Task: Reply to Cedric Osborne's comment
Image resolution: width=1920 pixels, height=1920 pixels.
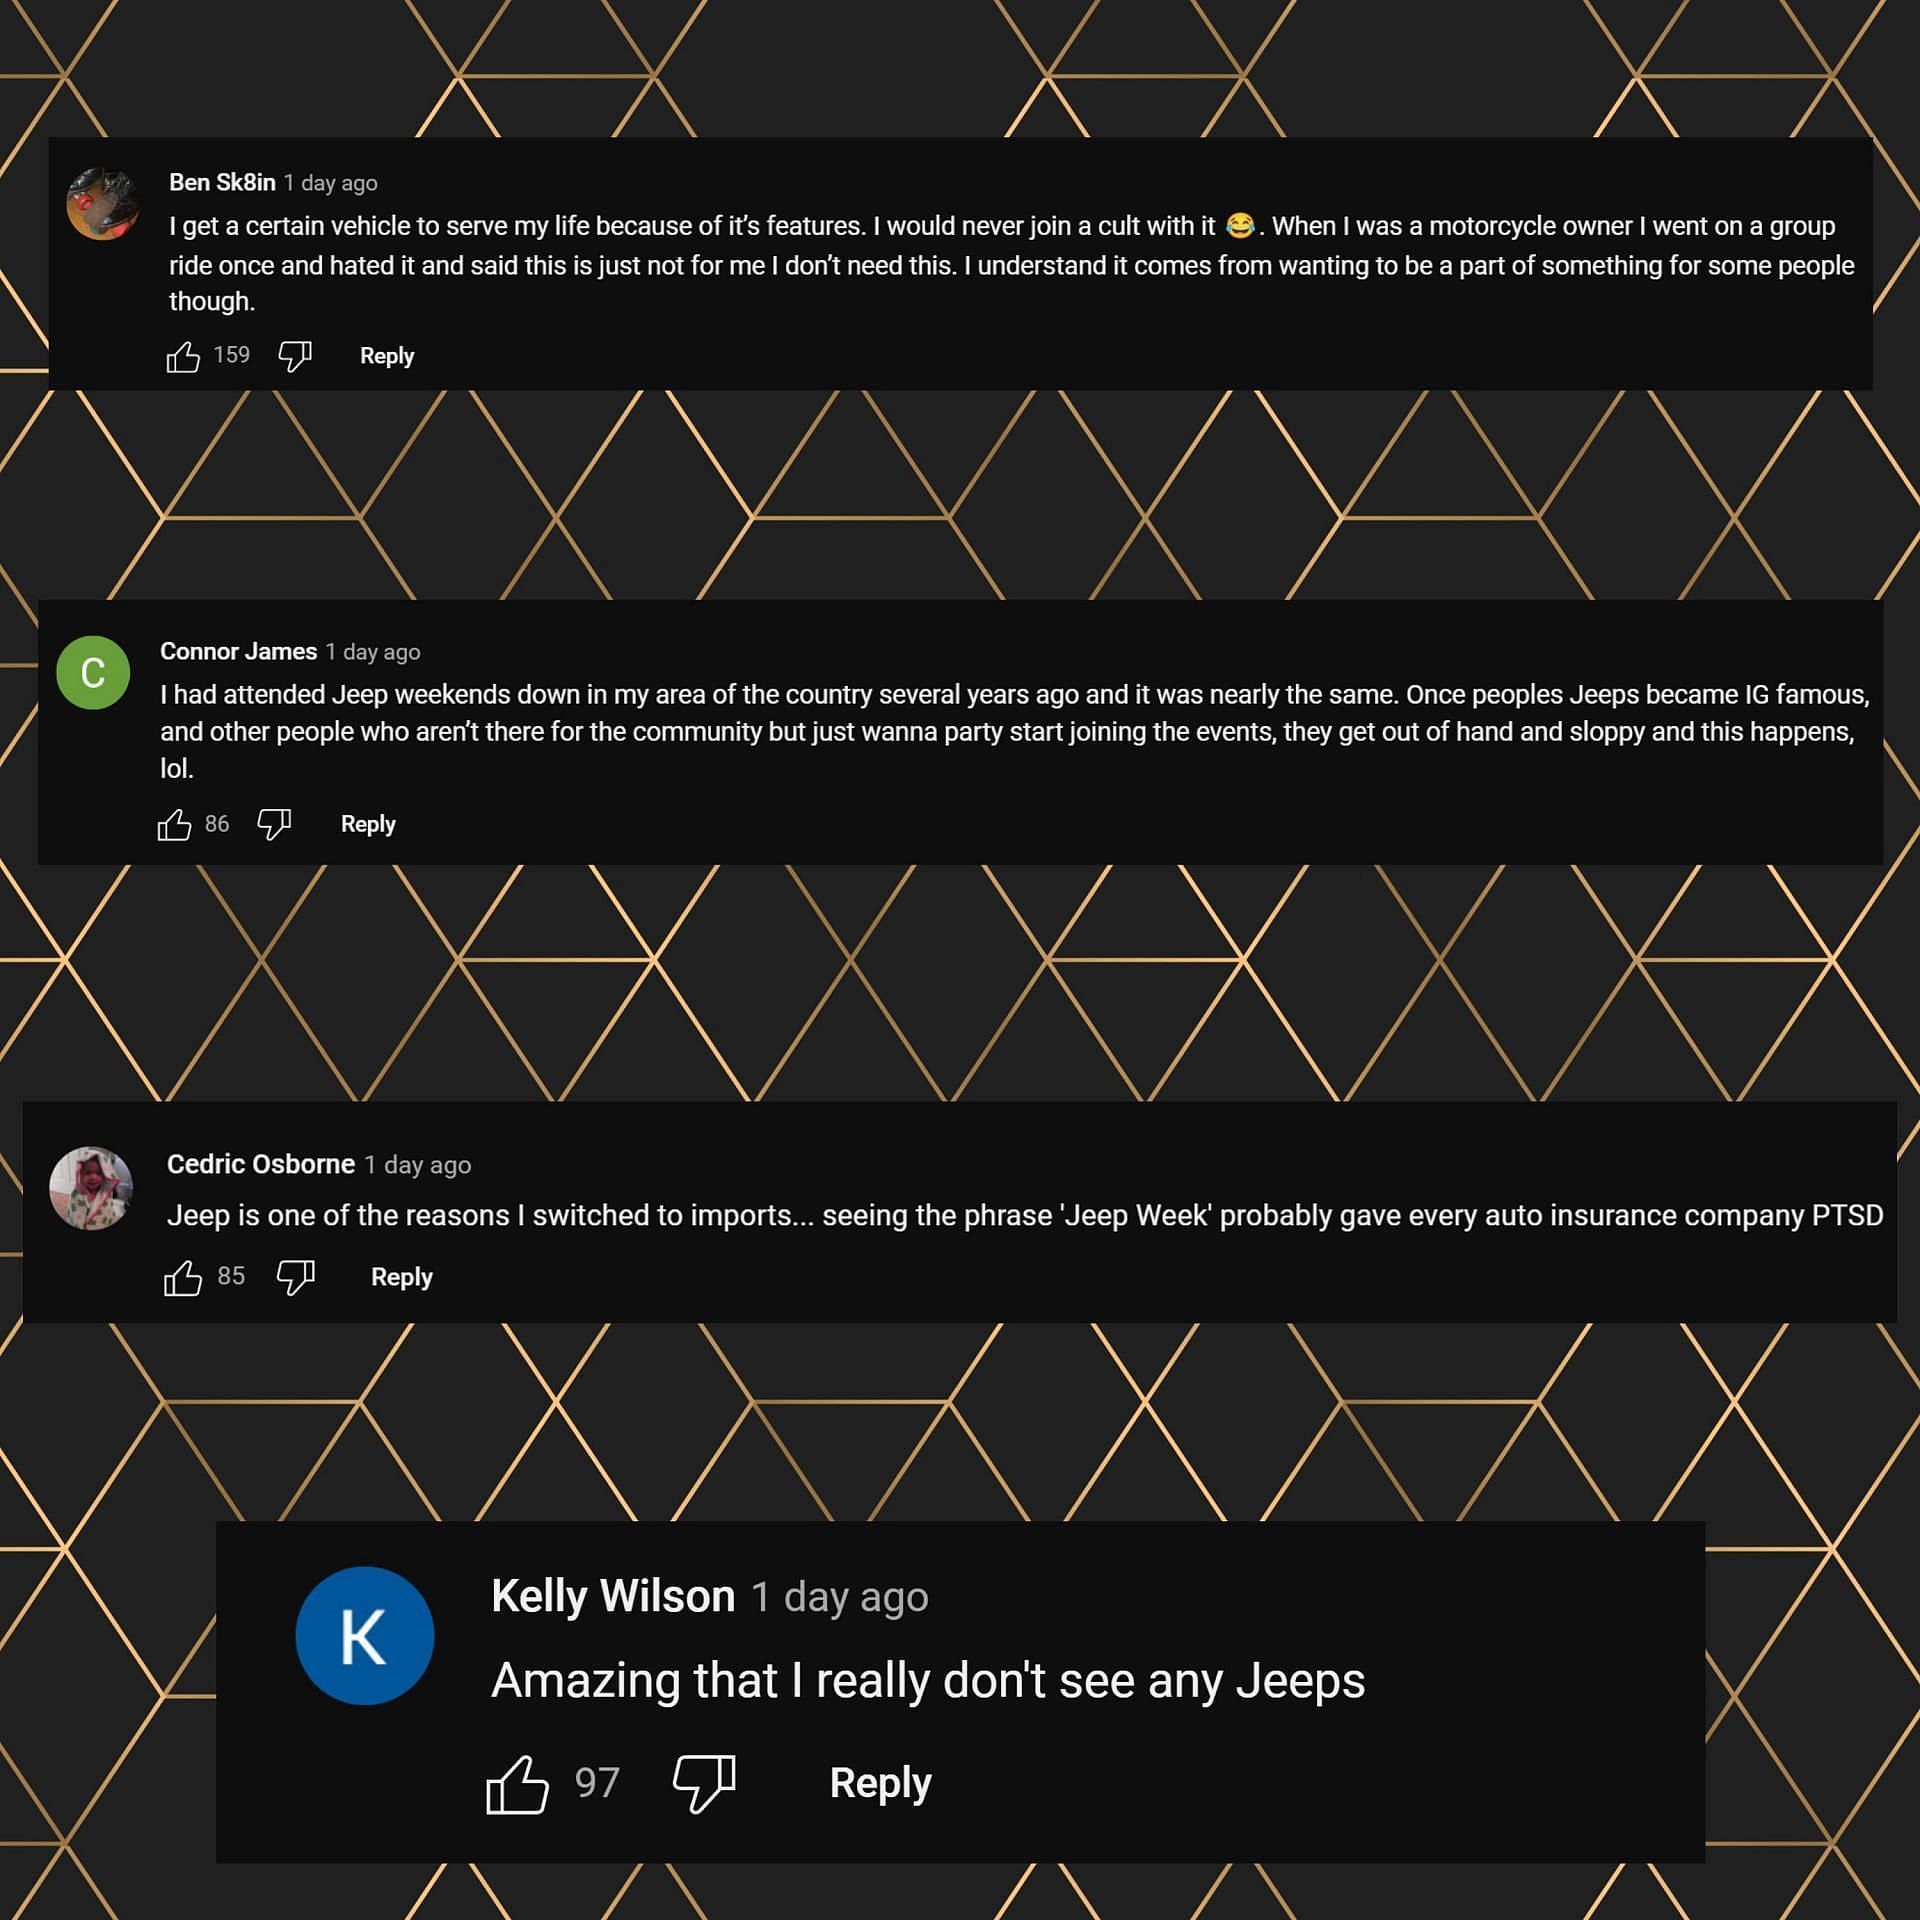Action: [x=402, y=1277]
